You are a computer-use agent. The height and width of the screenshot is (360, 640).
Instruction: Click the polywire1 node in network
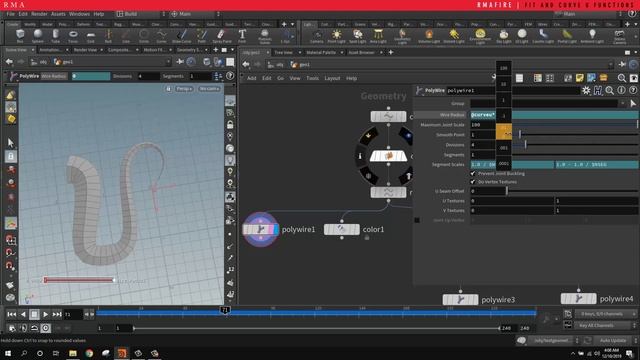coord(261,229)
